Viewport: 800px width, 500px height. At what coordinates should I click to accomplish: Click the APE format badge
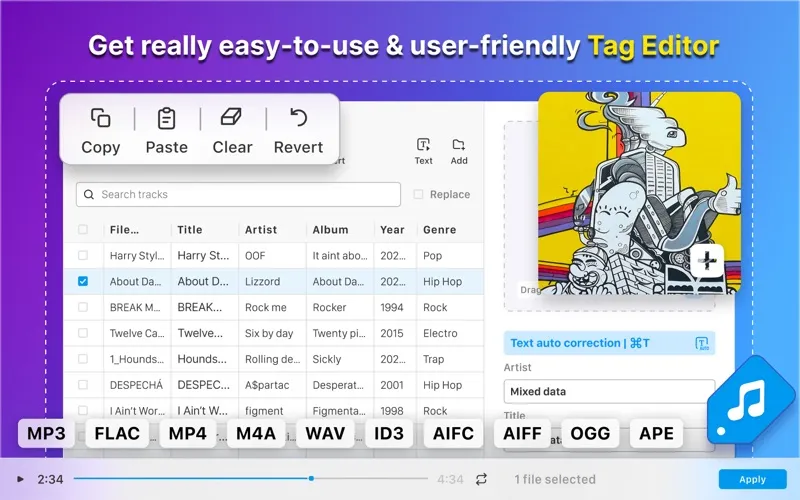pos(656,433)
